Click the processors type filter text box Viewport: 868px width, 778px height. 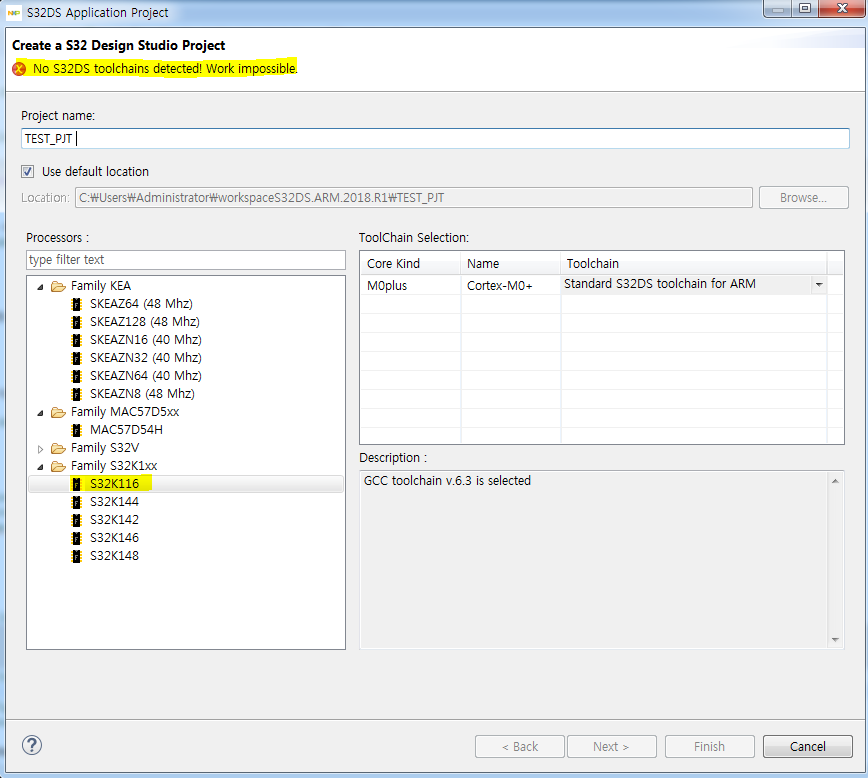(186, 260)
